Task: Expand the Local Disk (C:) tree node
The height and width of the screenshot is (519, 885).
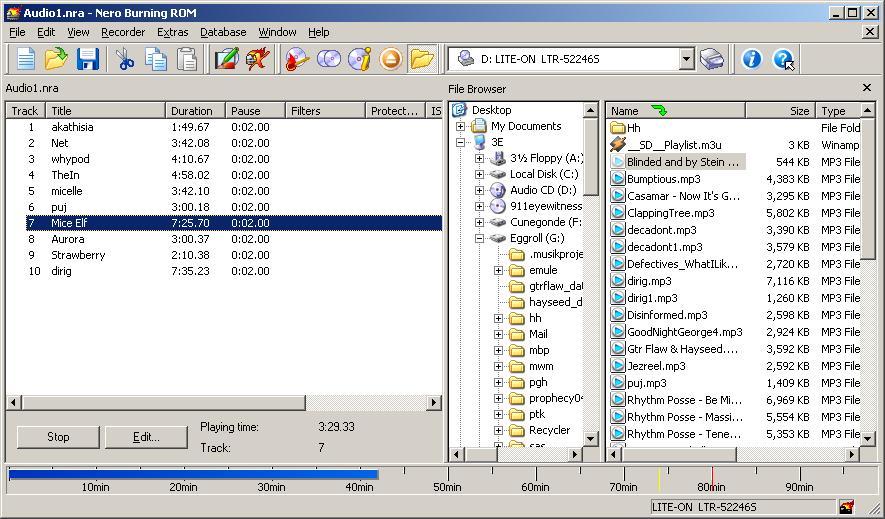Action: 479,174
